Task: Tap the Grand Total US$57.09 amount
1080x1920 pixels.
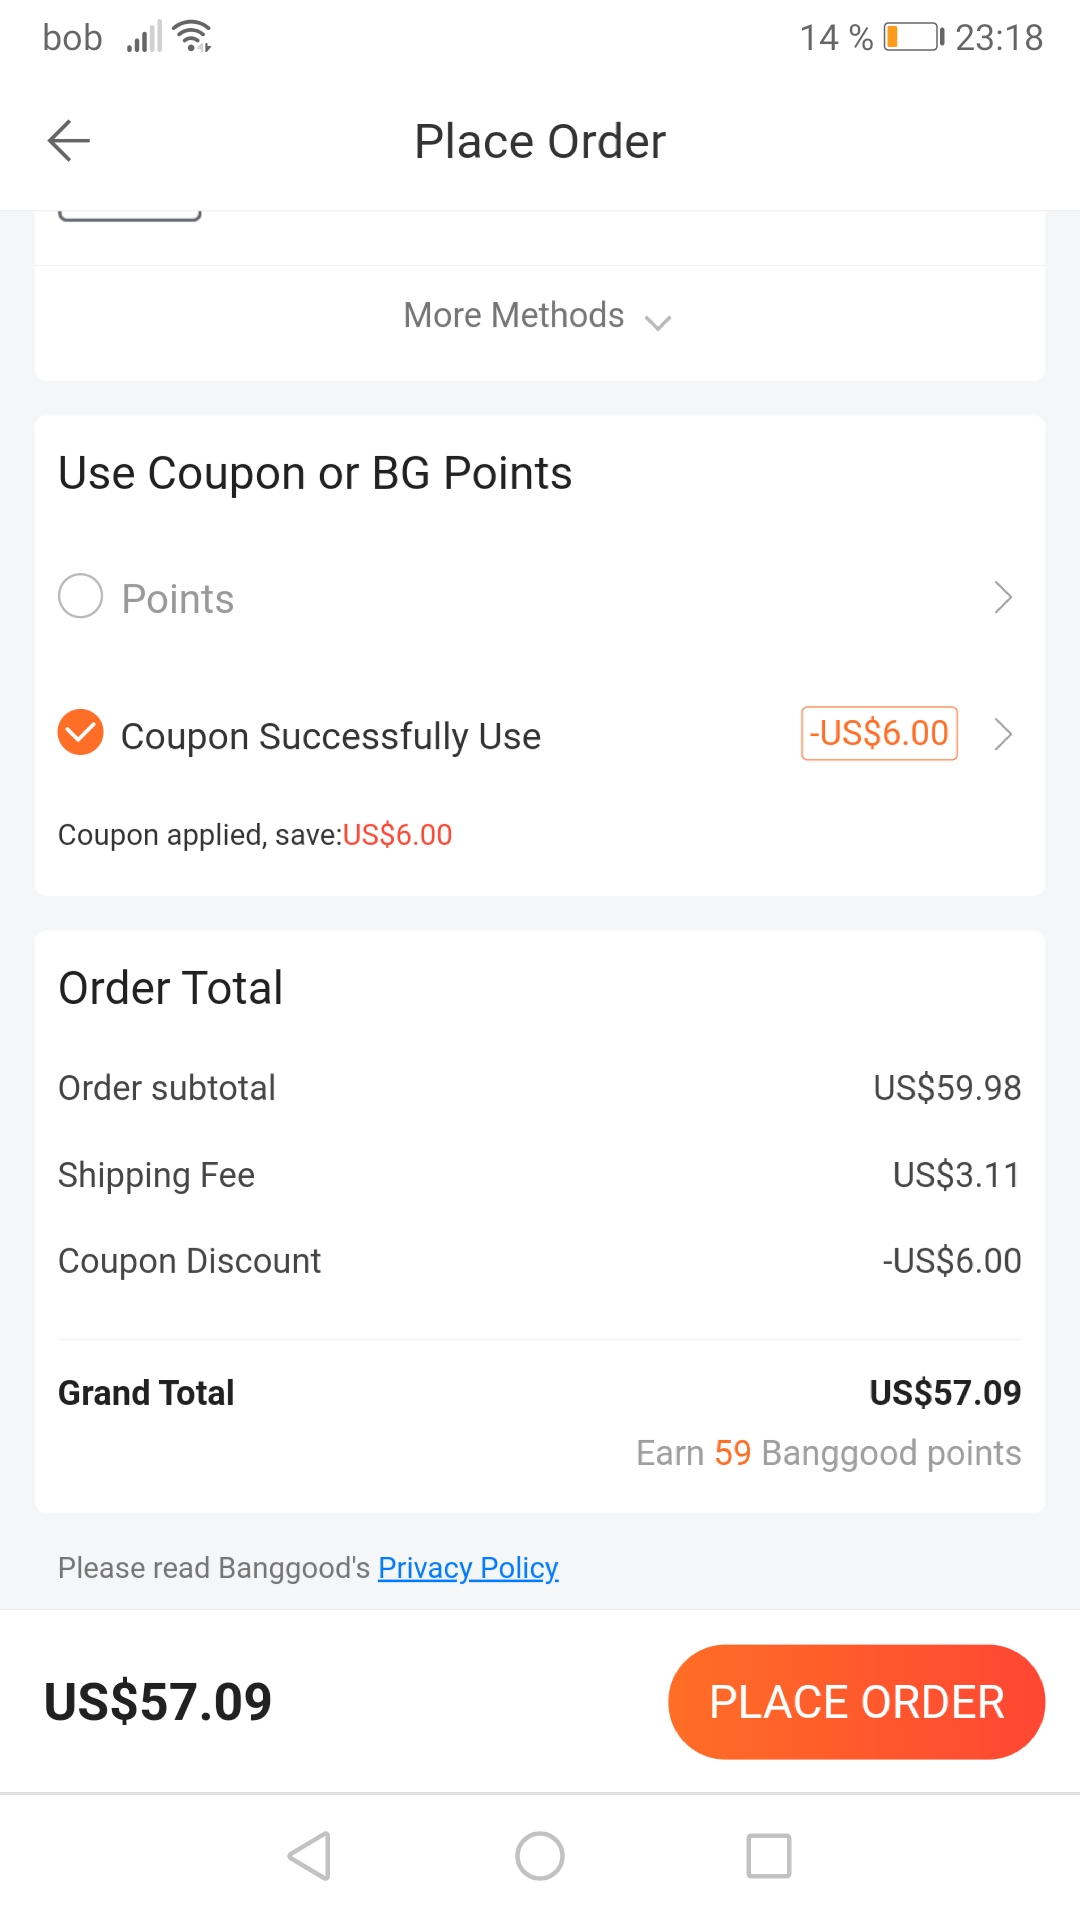Action: point(945,1393)
